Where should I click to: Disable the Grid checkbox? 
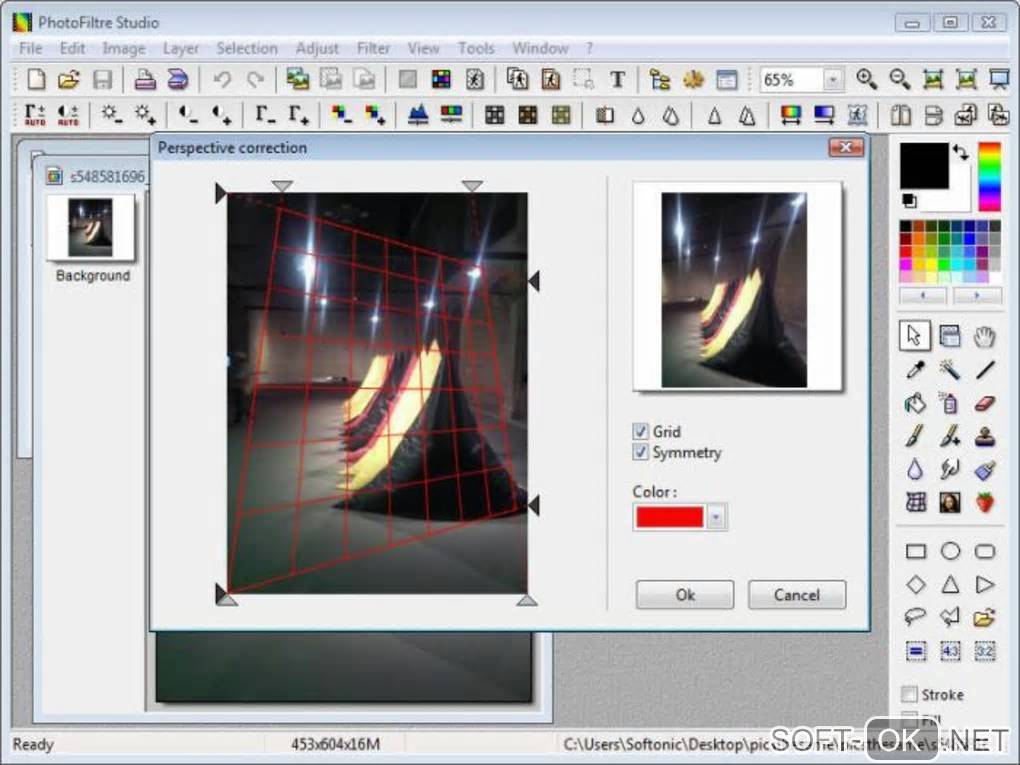click(x=641, y=431)
